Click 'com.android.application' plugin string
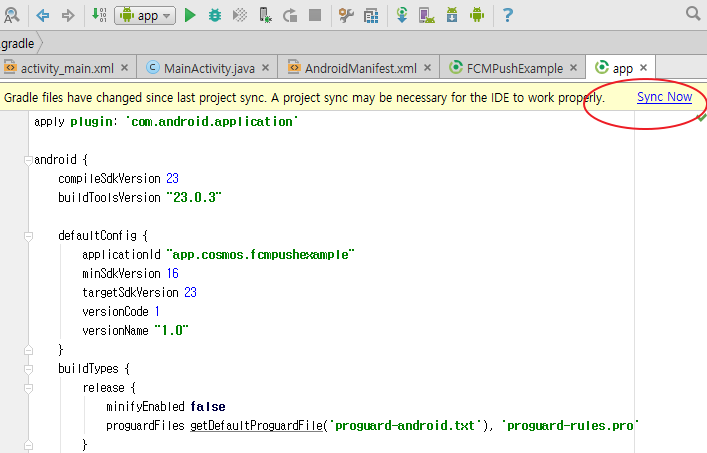 click(x=211, y=122)
